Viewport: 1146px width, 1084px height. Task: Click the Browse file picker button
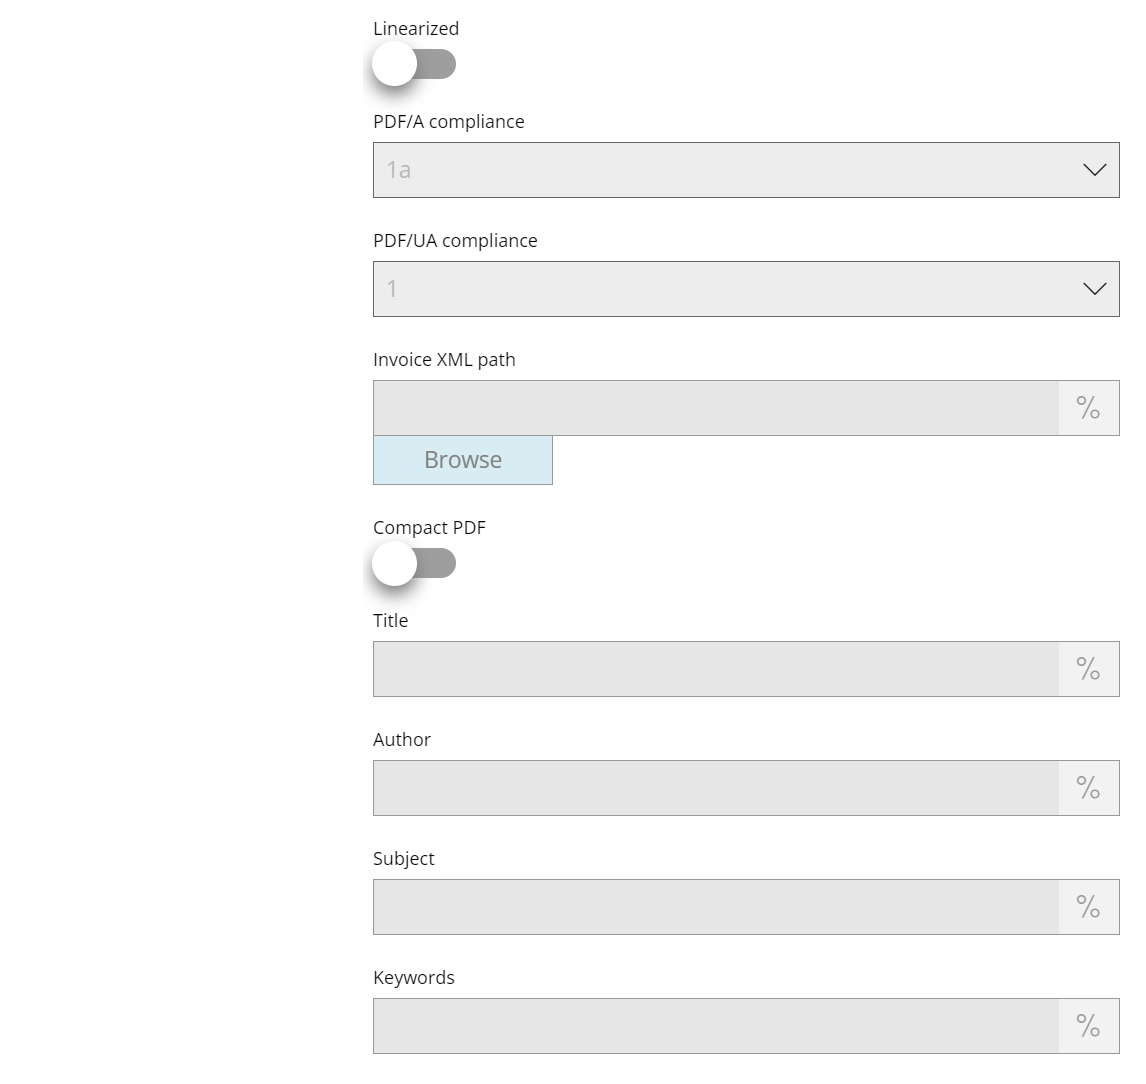(x=462, y=460)
